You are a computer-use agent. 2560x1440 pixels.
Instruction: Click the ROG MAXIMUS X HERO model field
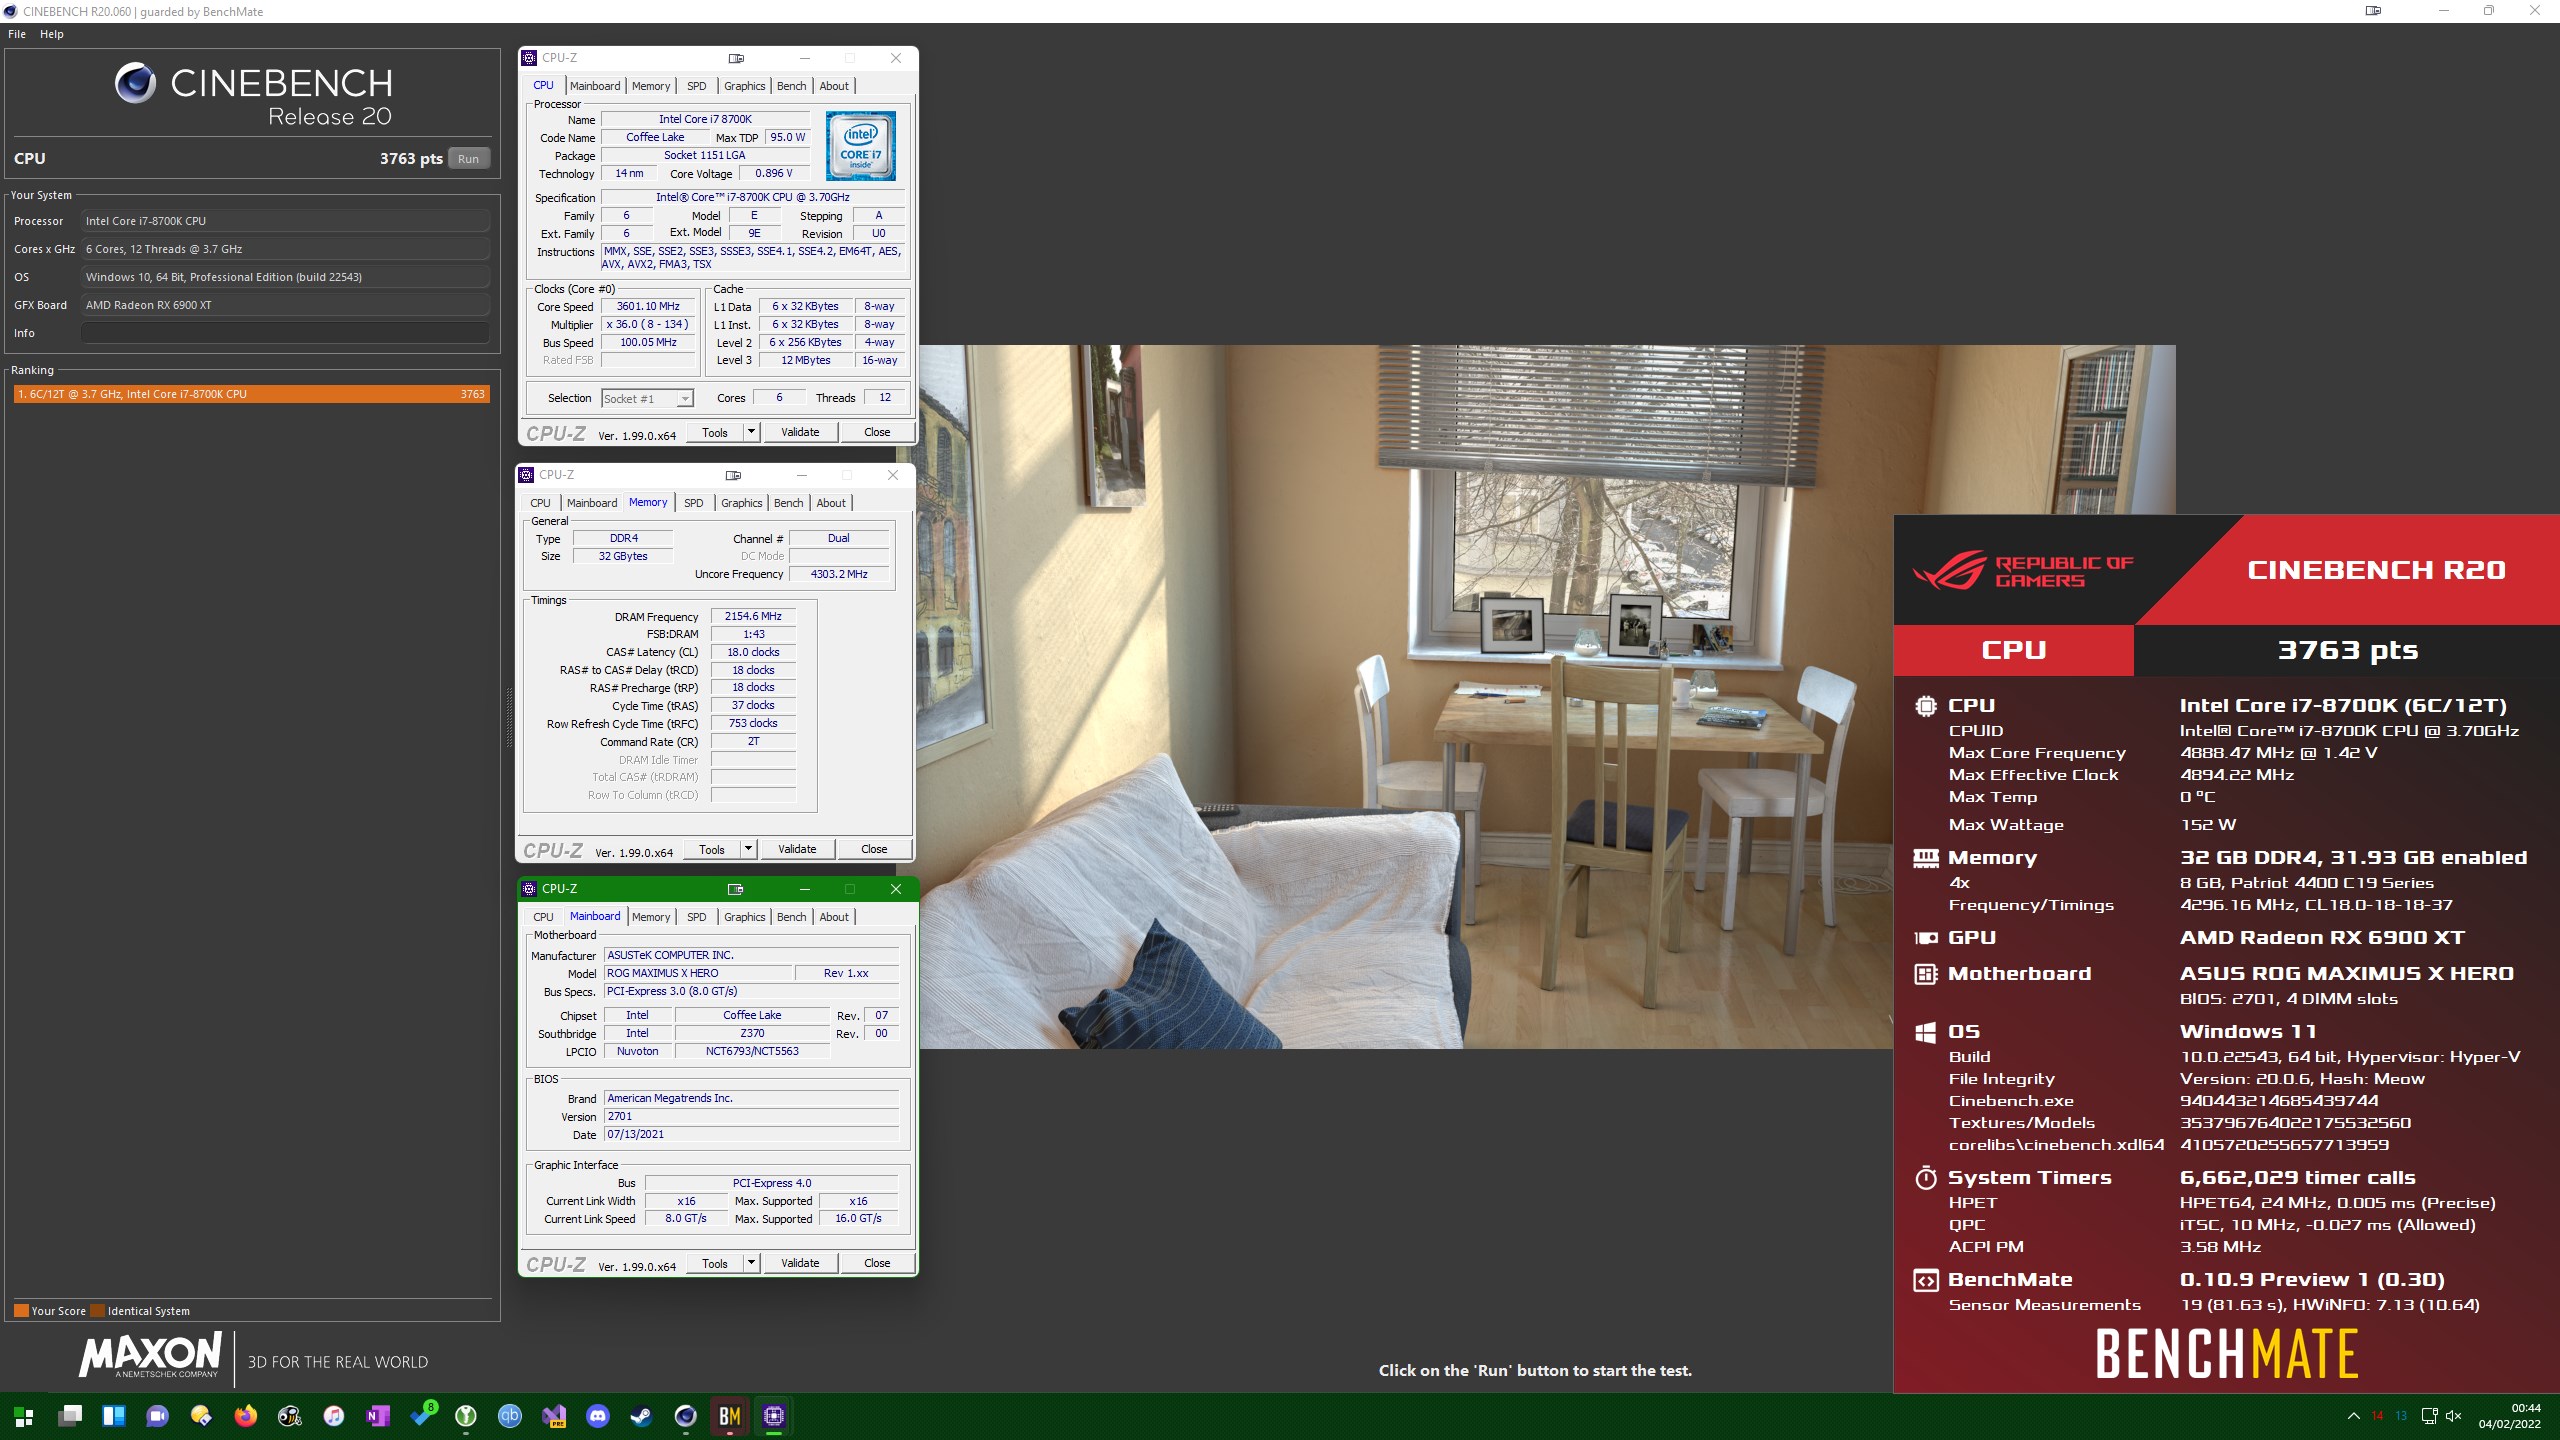pos(697,973)
